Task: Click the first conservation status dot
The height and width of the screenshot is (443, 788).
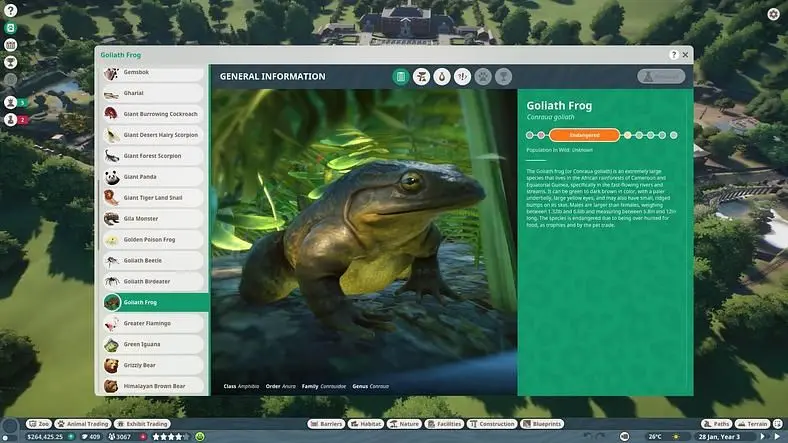Action: point(529,135)
